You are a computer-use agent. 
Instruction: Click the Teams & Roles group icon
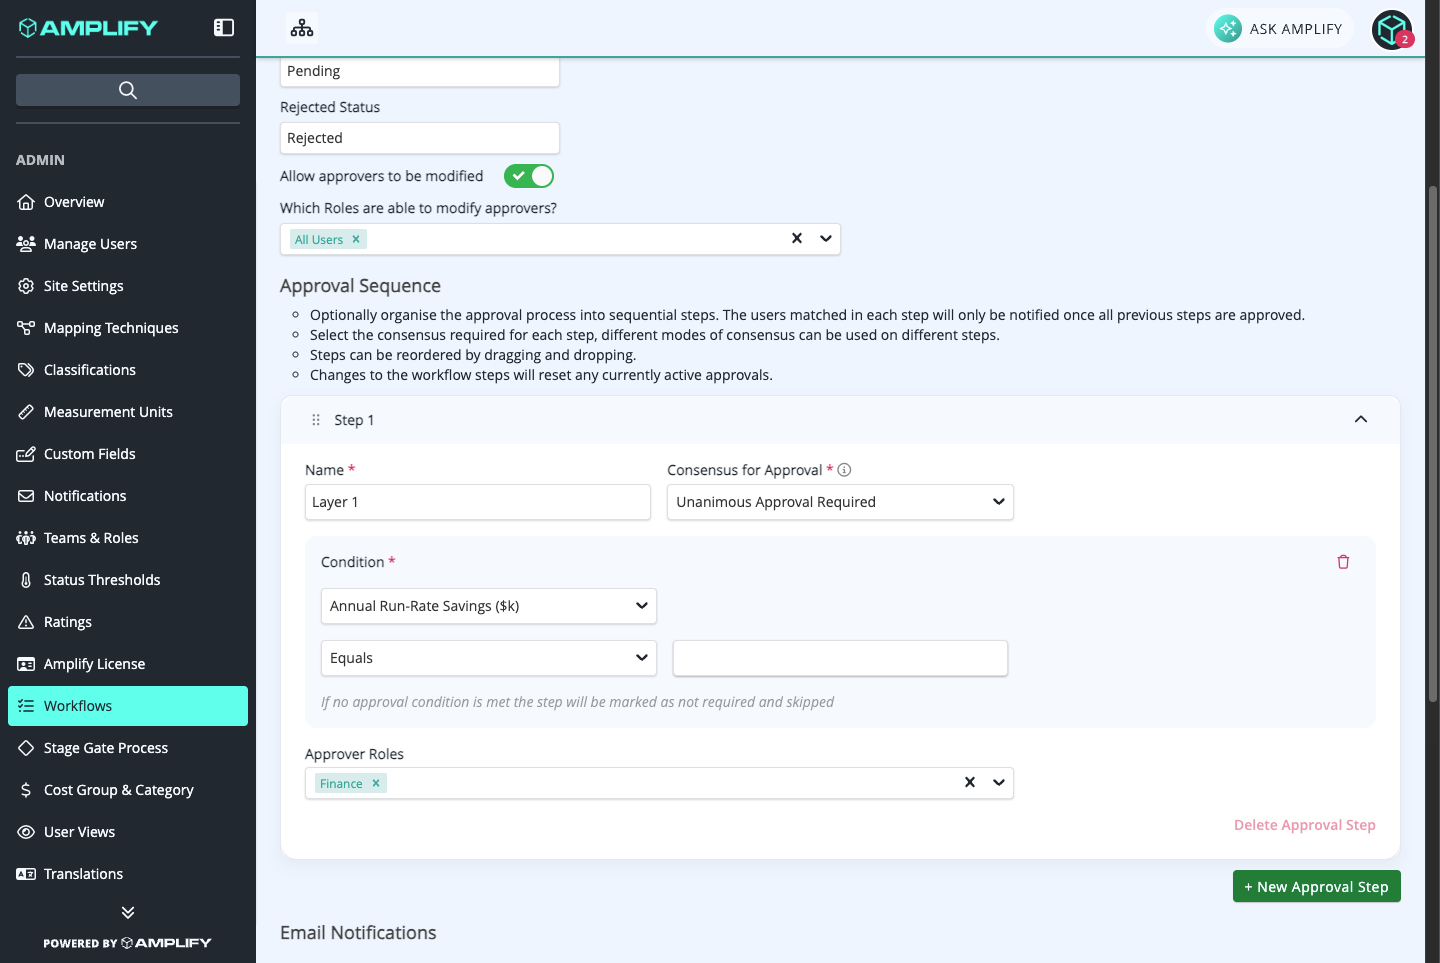coord(26,538)
